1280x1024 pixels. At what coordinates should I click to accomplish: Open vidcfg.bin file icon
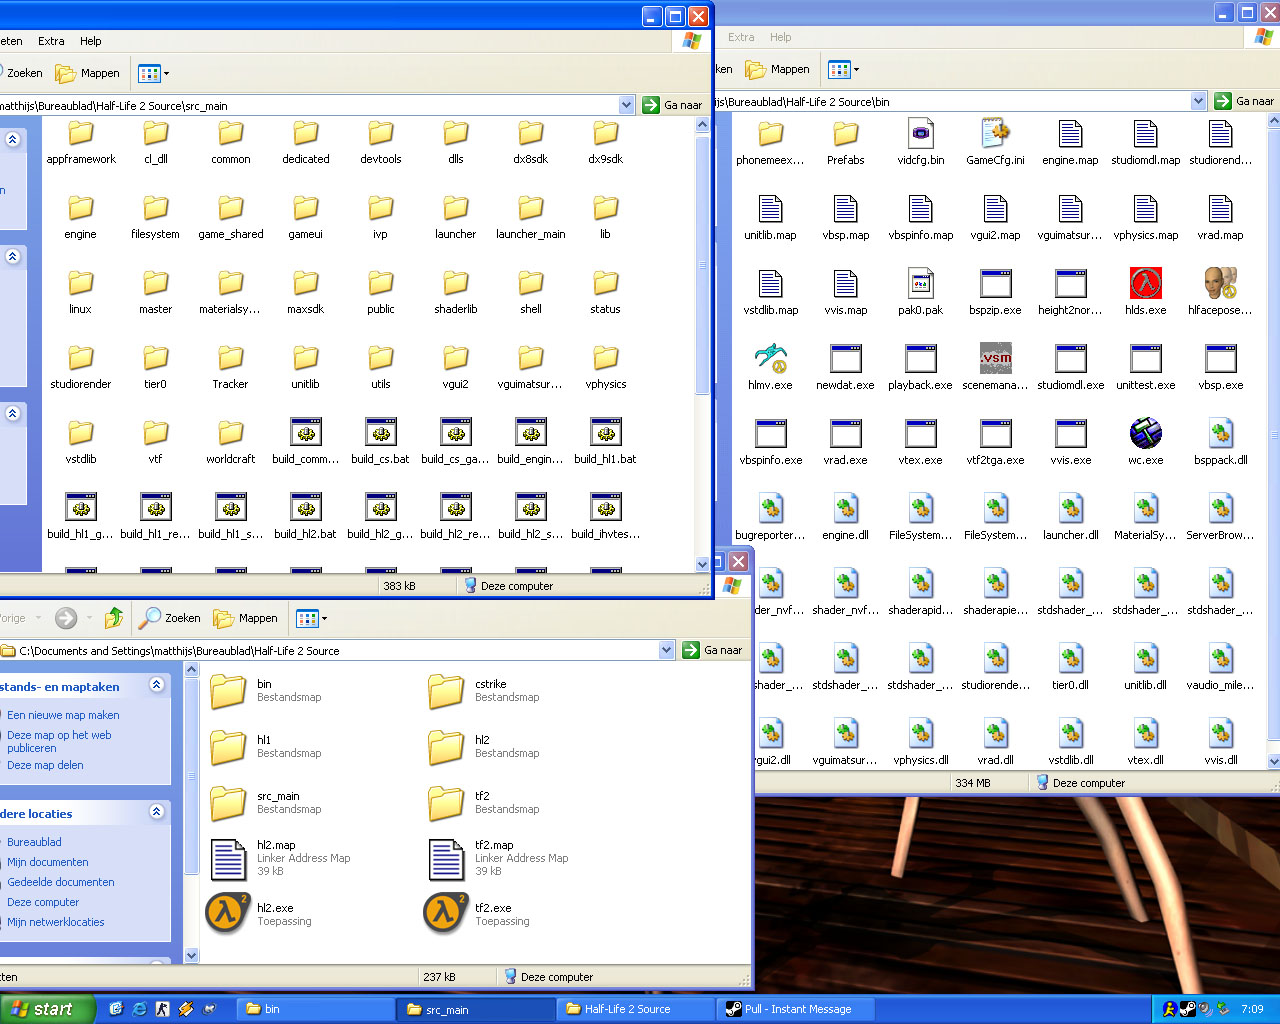coord(920,134)
